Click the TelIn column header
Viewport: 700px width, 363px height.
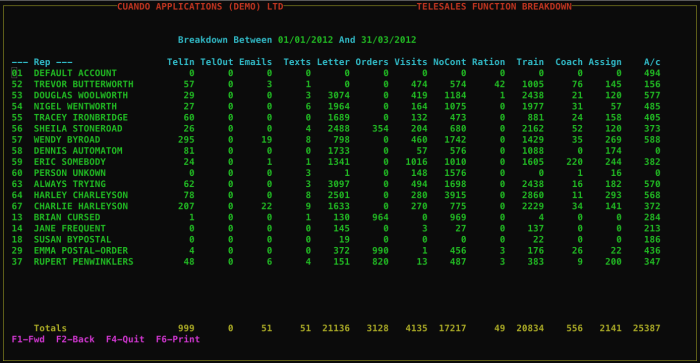(181, 62)
